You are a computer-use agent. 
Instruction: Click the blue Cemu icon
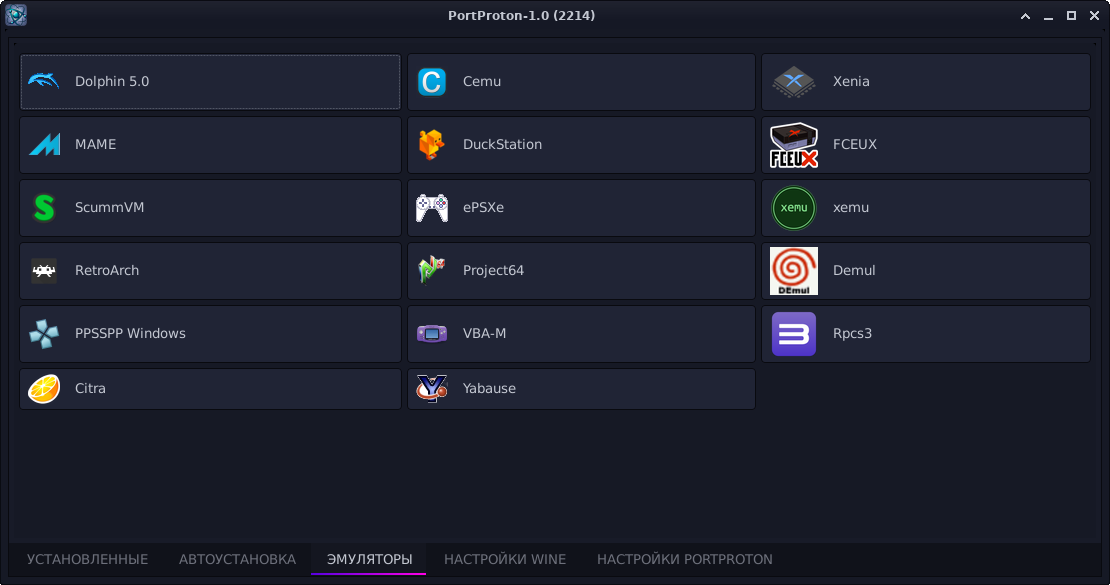pos(432,81)
